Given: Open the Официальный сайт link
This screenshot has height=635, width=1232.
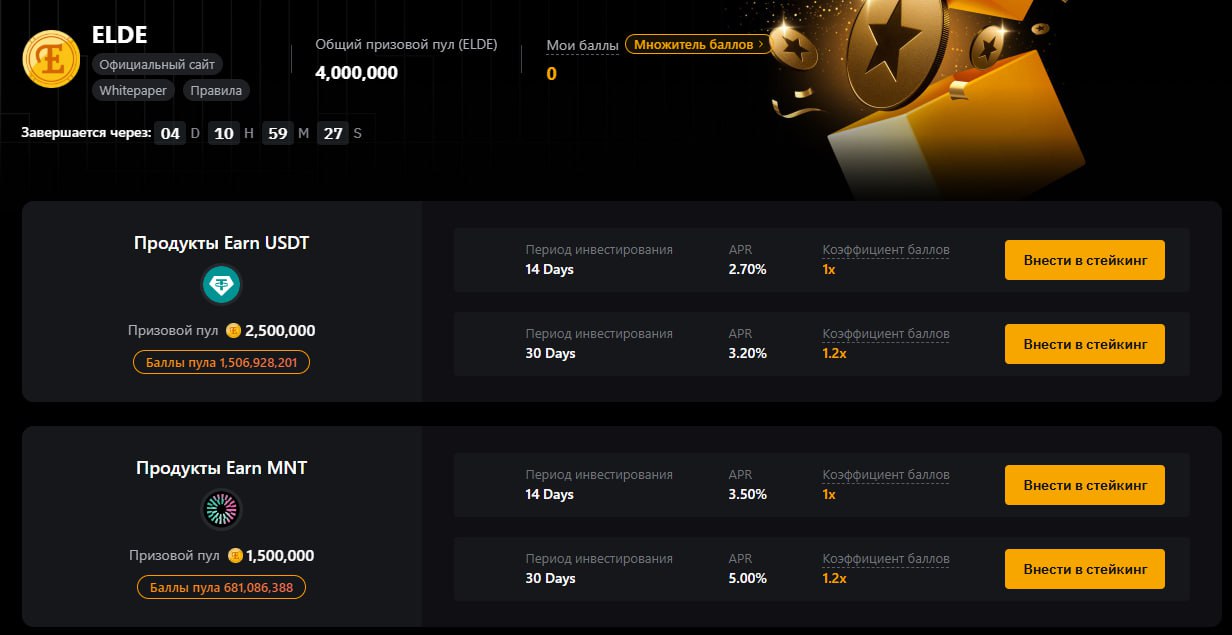Looking at the screenshot, I should [157, 64].
